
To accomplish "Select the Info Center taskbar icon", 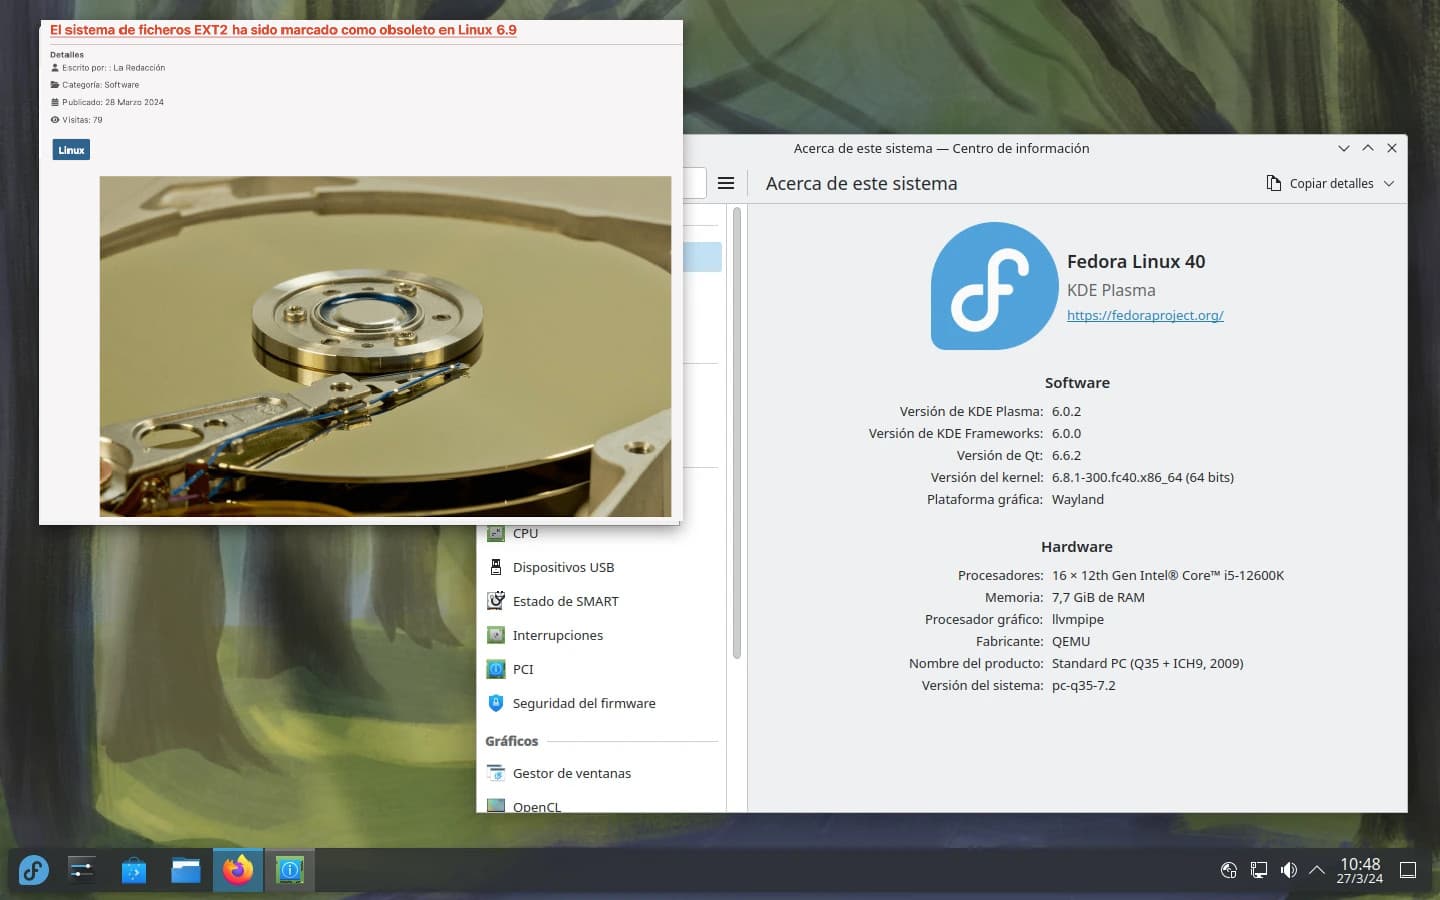I will [290, 870].
